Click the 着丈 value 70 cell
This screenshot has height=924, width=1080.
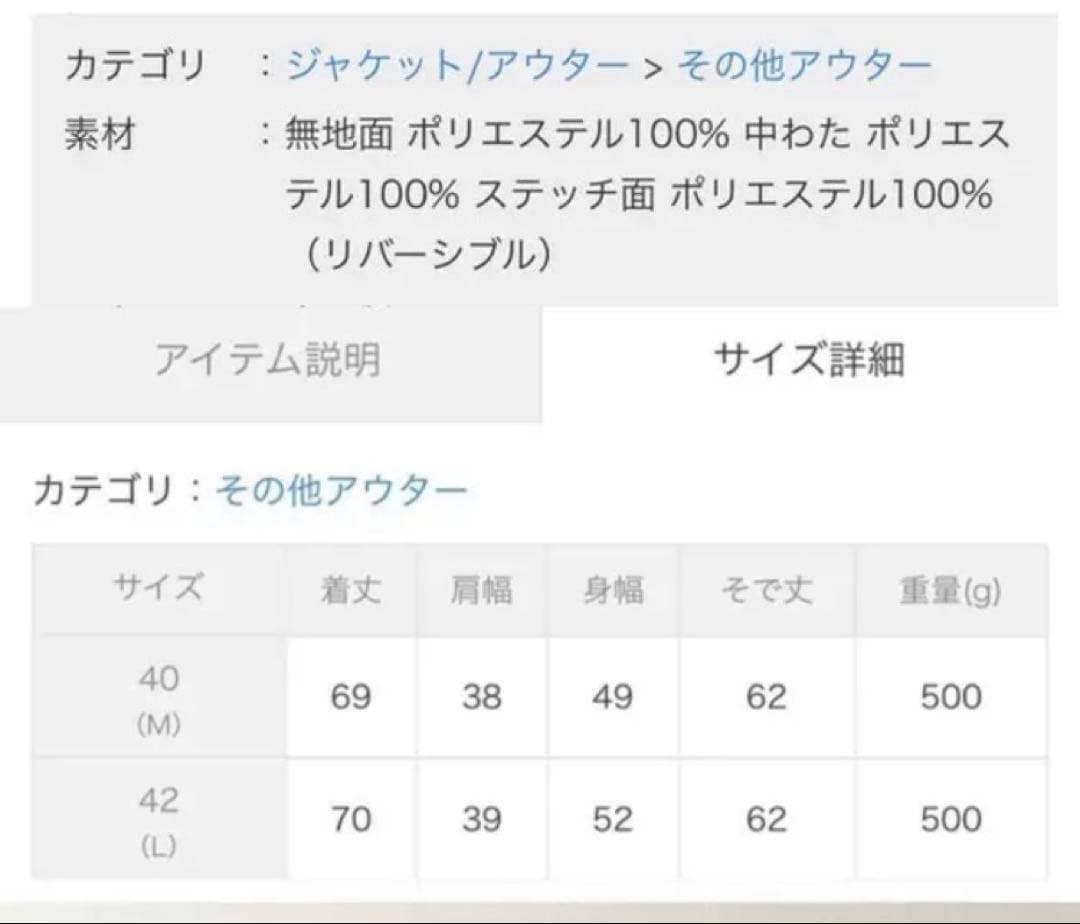click(x=351, y=820)
